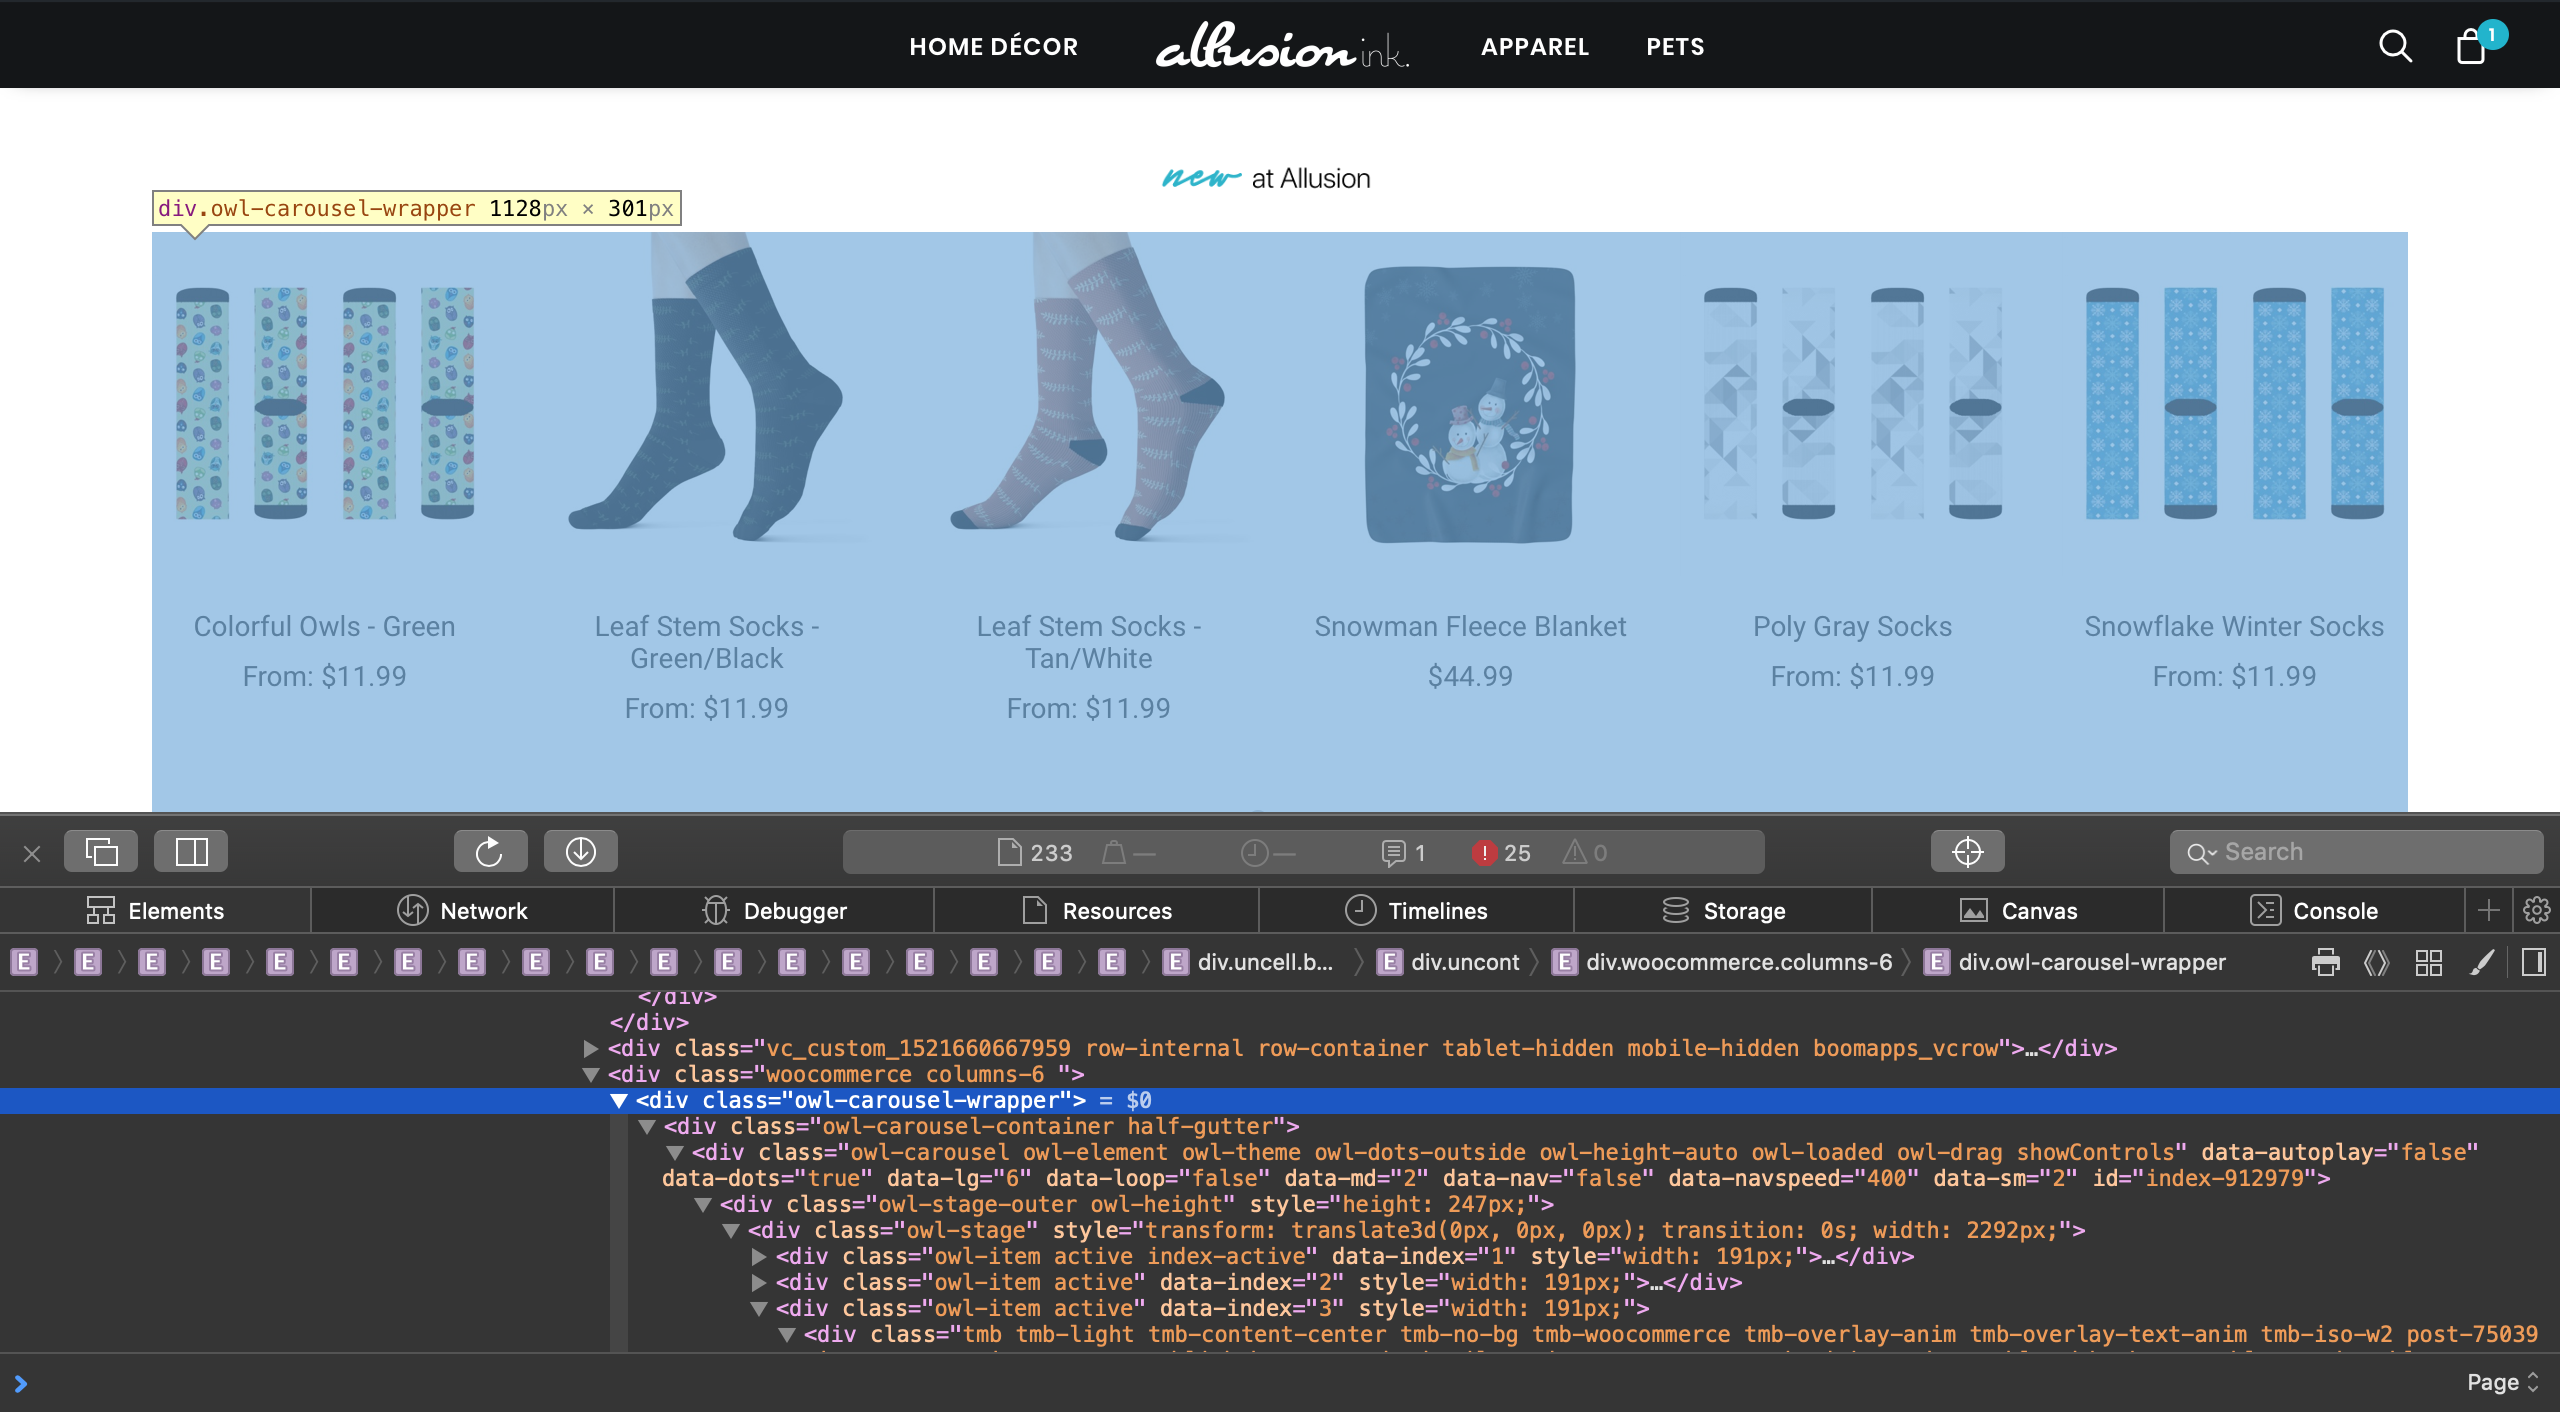Image resolution: width=2560 pixels, height=1412 pixels.
Task: Toggle the layout grid overlay icon
Action: click(2429, 962)
